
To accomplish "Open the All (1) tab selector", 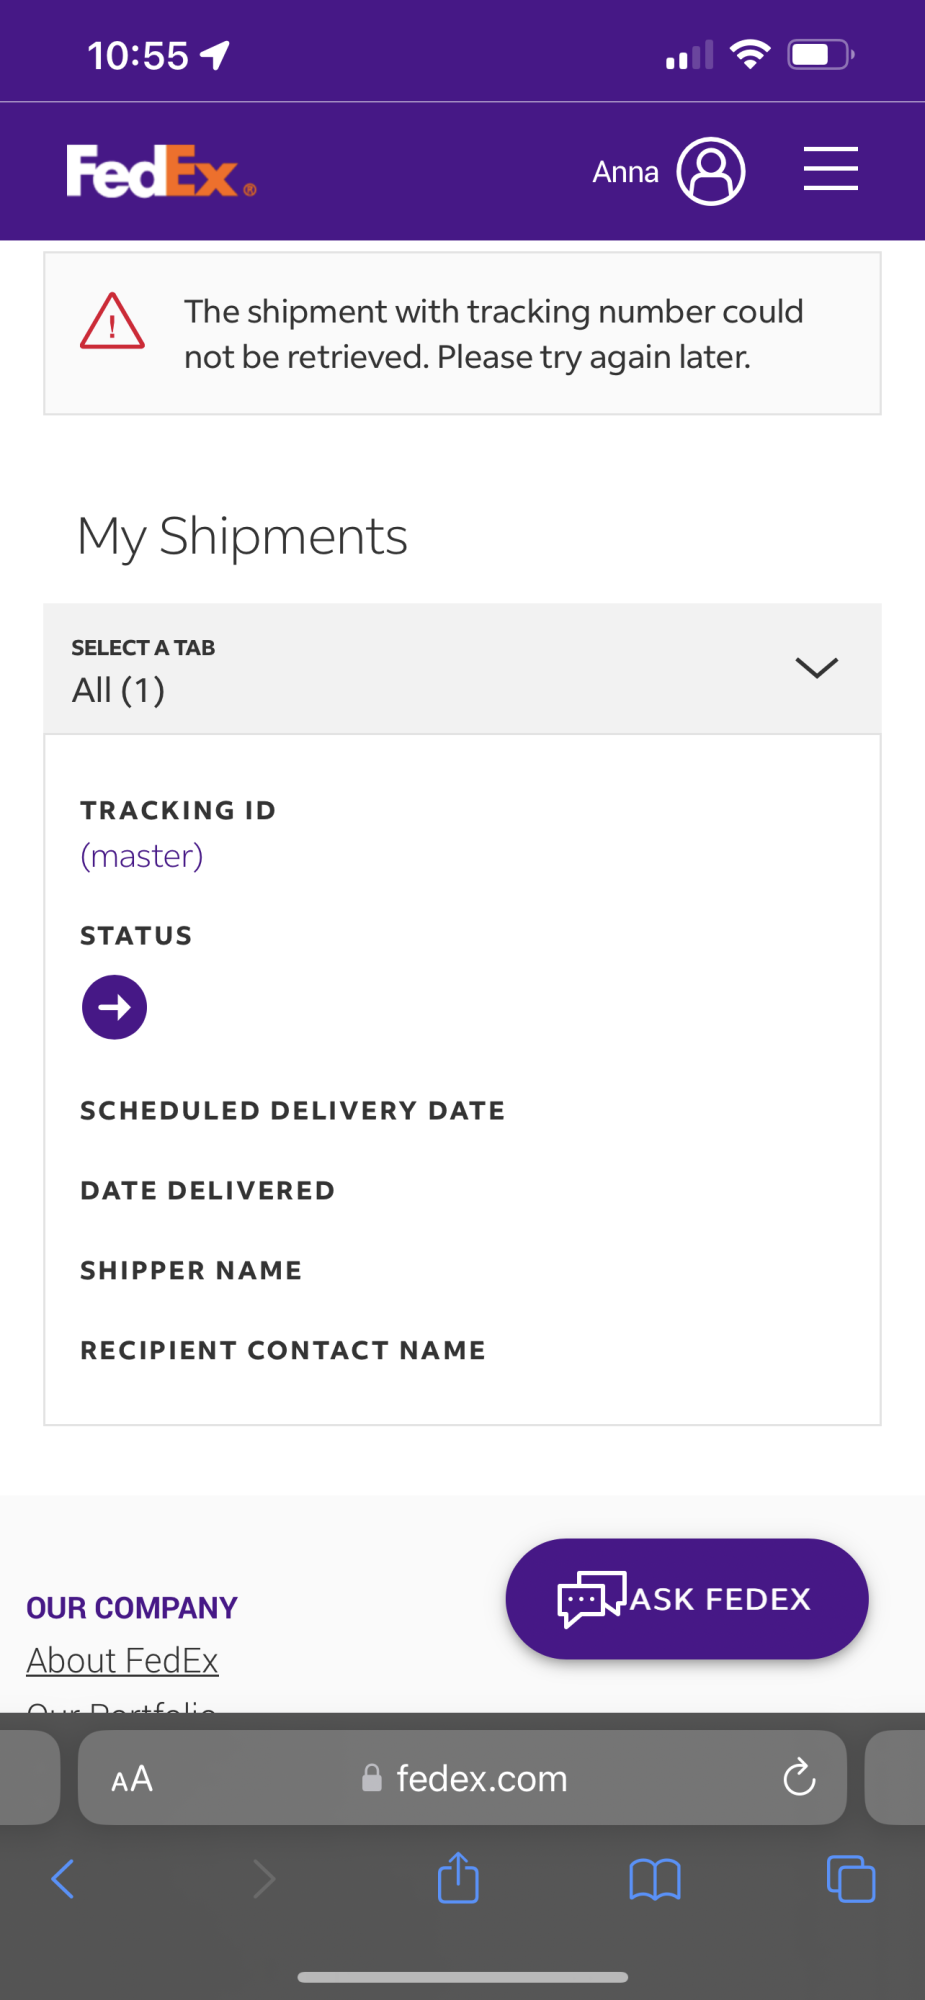I will [x=119, y=690].
